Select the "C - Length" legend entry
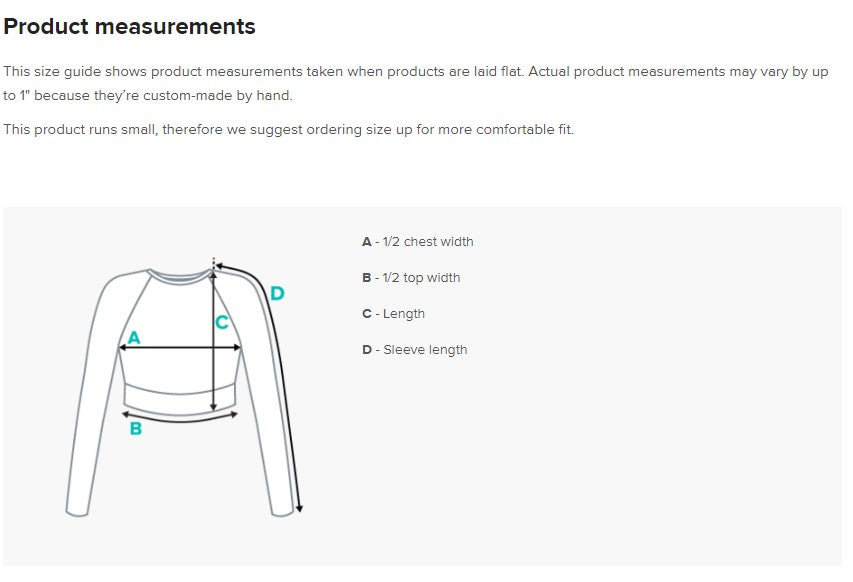 (x=393, y=314)
